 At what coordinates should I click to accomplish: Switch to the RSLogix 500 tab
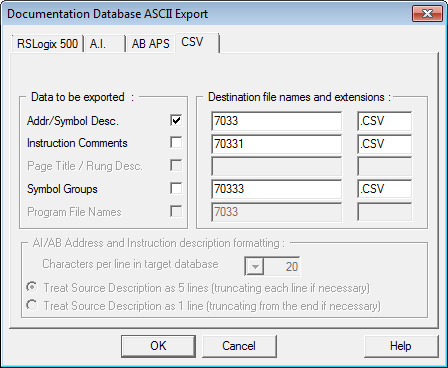pyautogui.click(x=47, y=44)
